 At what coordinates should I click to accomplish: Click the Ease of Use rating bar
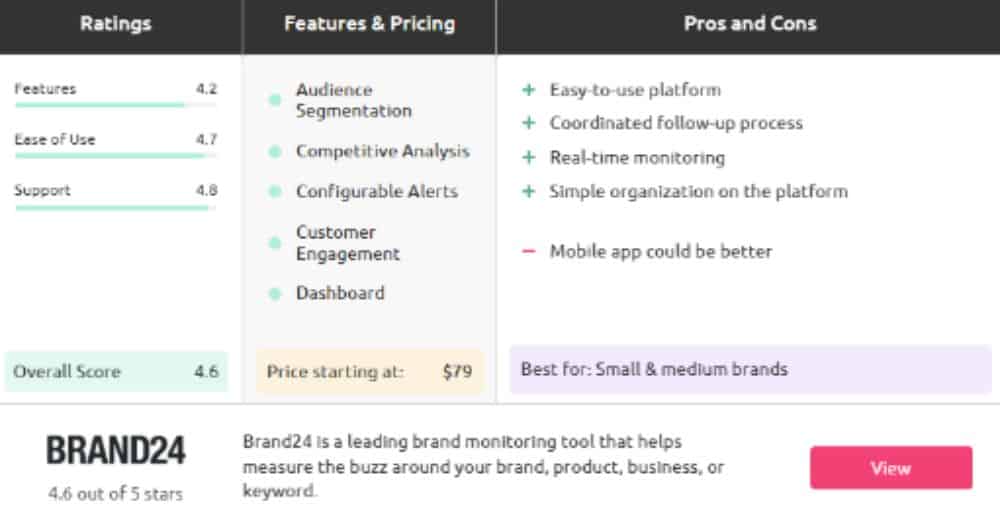pyautogui.click(x=115, y=156)
